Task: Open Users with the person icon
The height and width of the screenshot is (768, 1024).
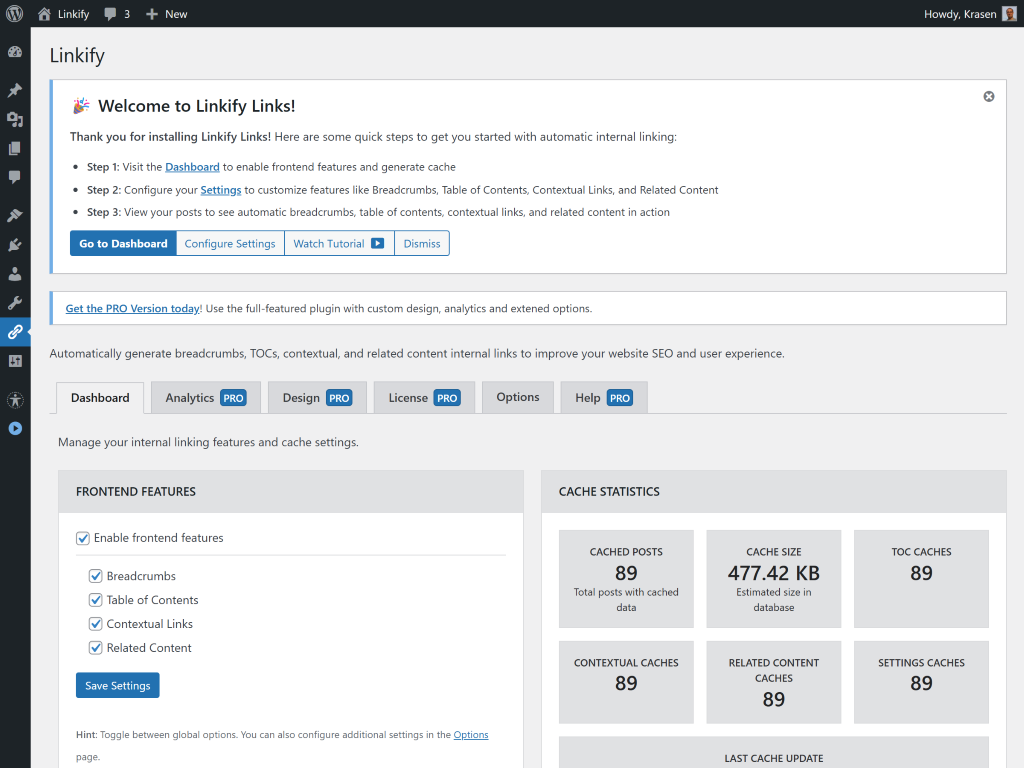Action: [x=14, y=273]
